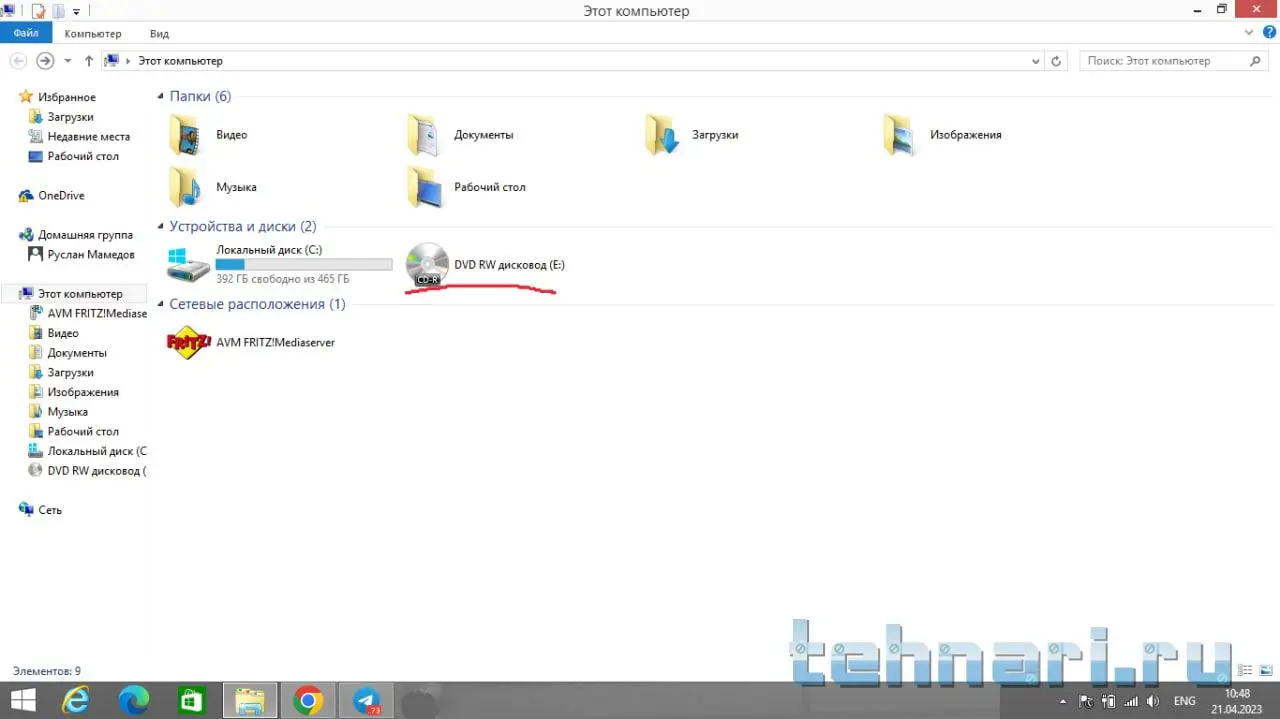This screenshot has width=1280, height=719.
Task: Select AVM FRITZ!Mediase in the navigation tree
Action: click(88, 313)
